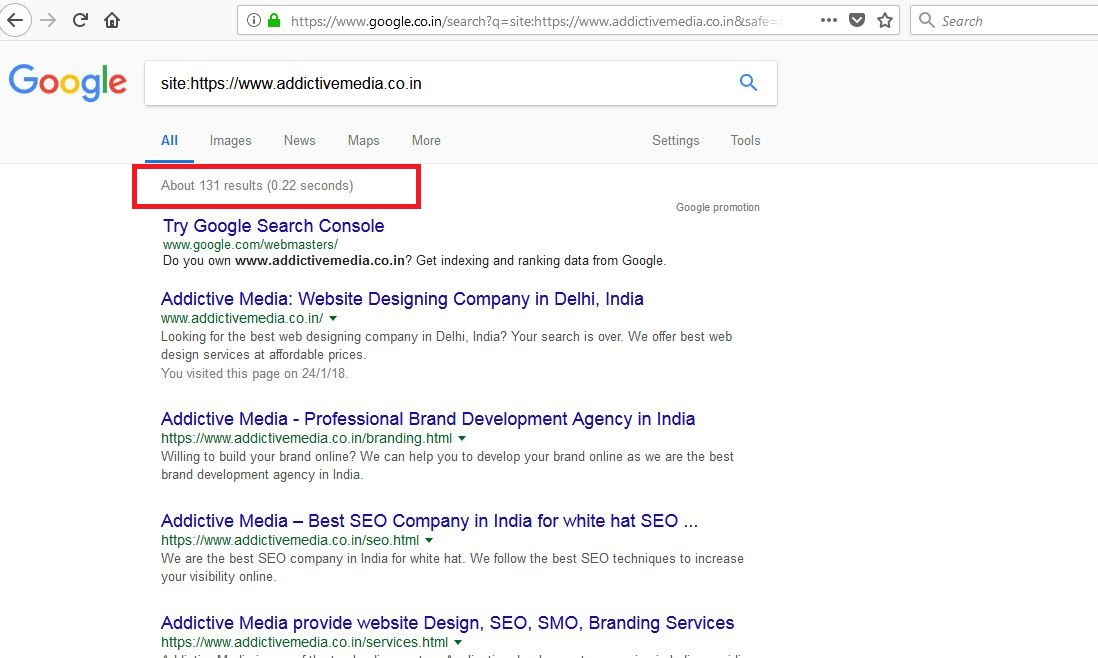Reload the current page

pyautogui.click(x=81, y=20)
